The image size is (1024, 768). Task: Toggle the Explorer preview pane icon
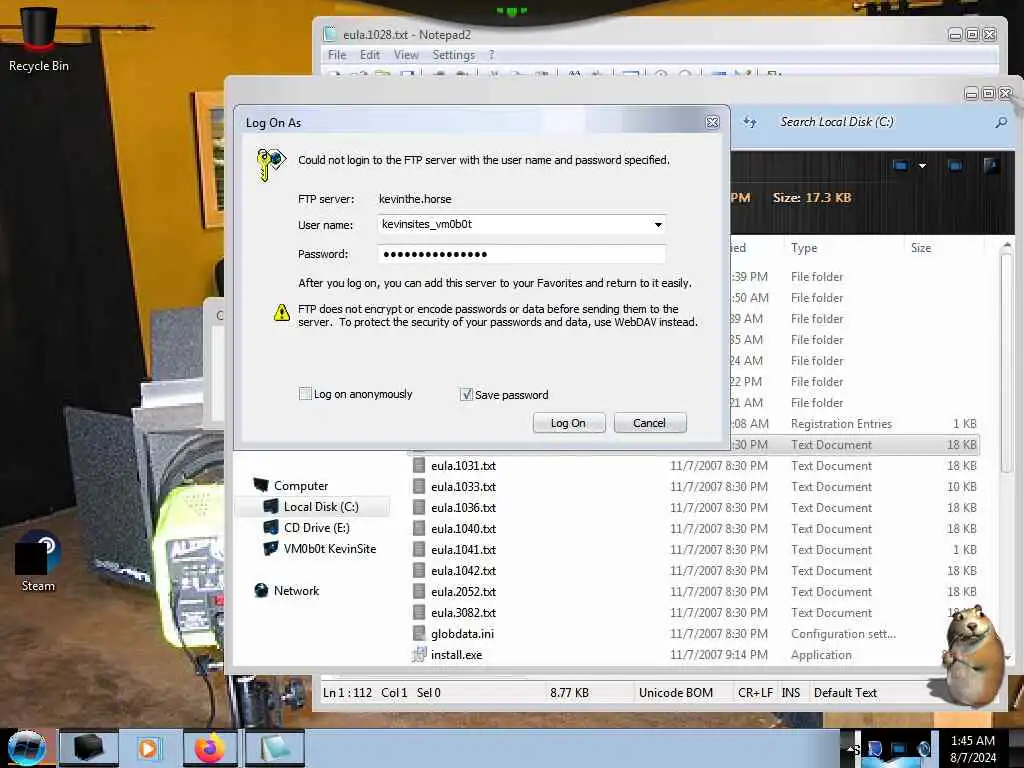[955, 166]
